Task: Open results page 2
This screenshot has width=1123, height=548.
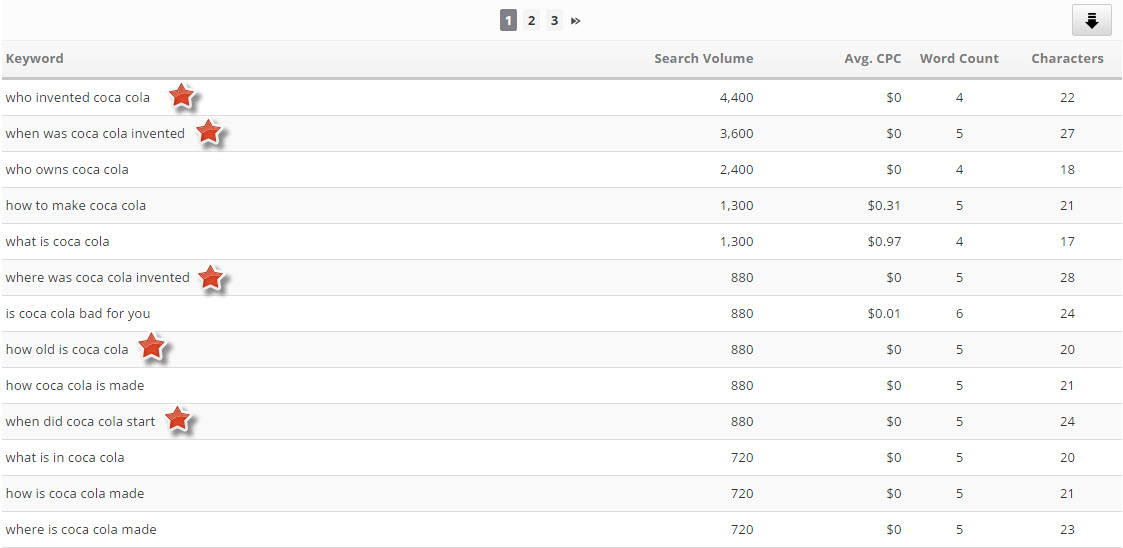Action: 532,20
